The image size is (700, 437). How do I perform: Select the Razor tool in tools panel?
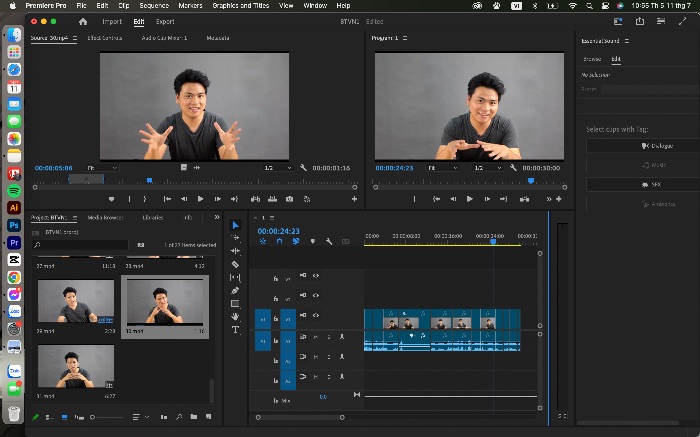[x=235, y=264]
